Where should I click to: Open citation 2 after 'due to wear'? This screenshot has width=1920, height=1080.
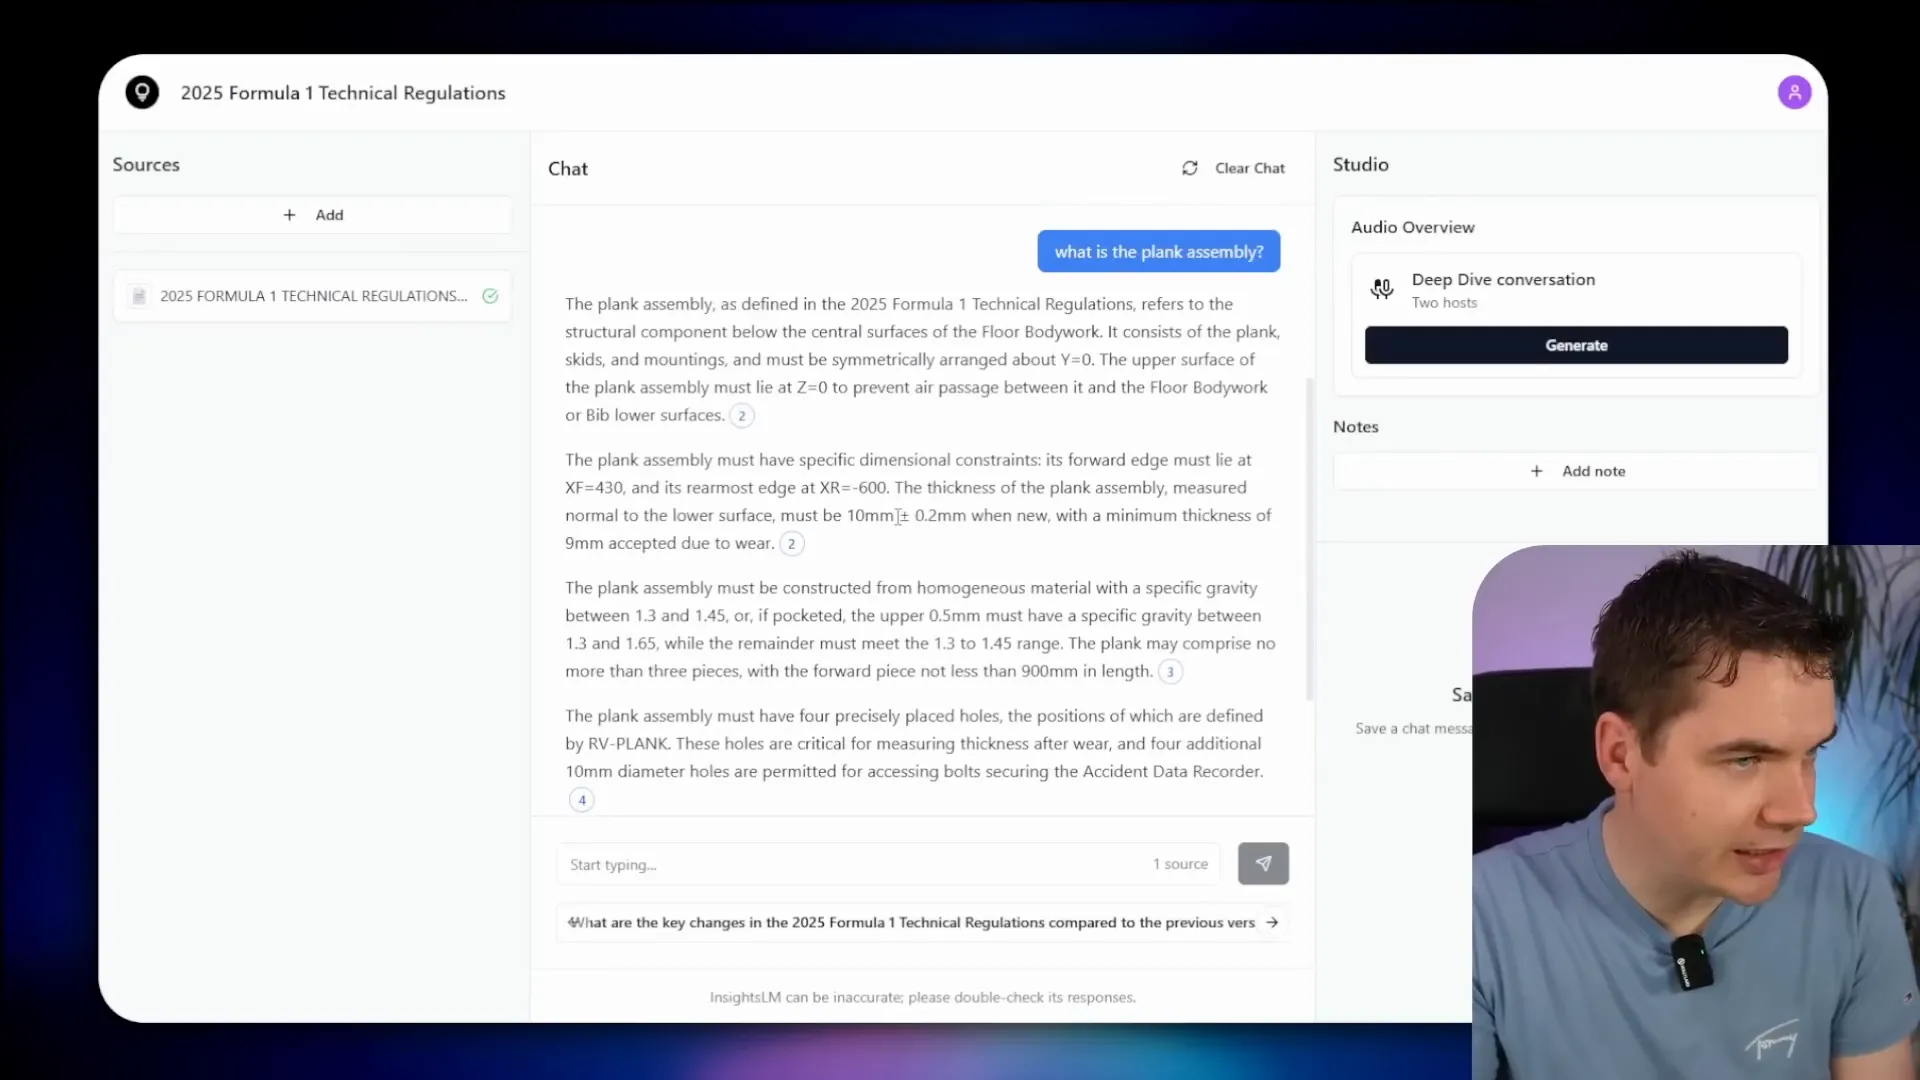tap(791, 544)
